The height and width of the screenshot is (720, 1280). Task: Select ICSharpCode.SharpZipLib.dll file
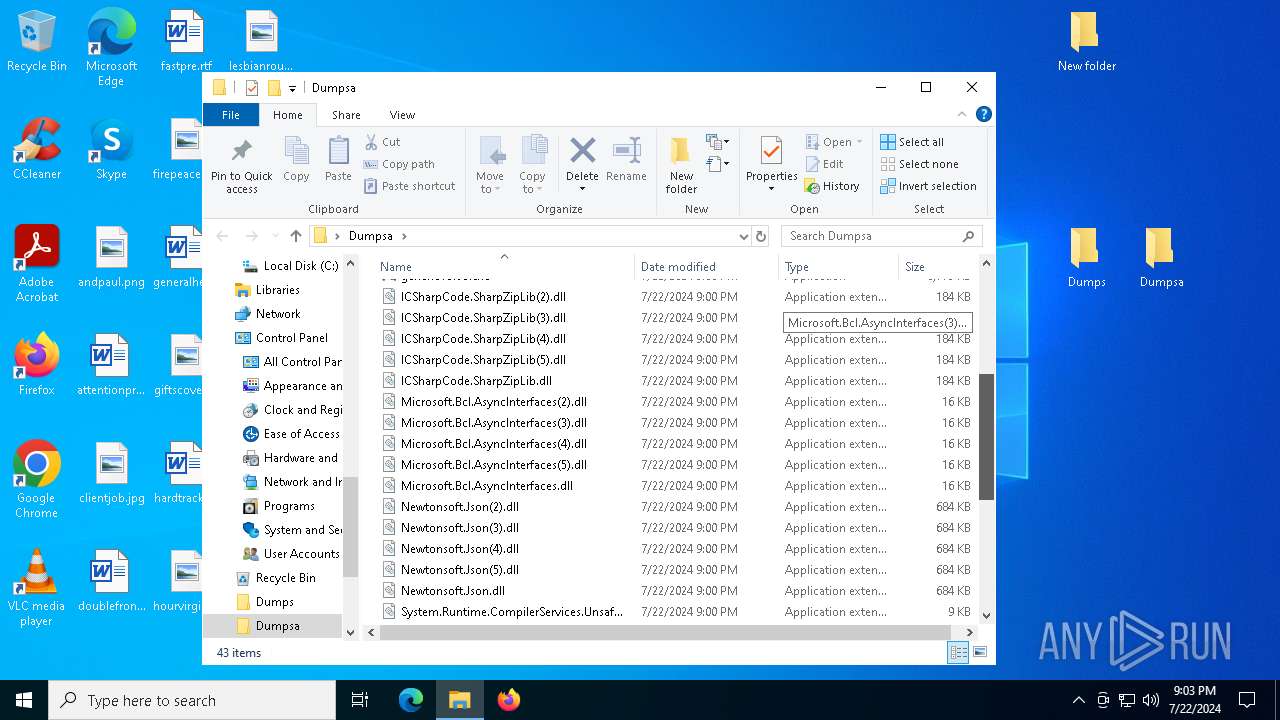[476, 381]
